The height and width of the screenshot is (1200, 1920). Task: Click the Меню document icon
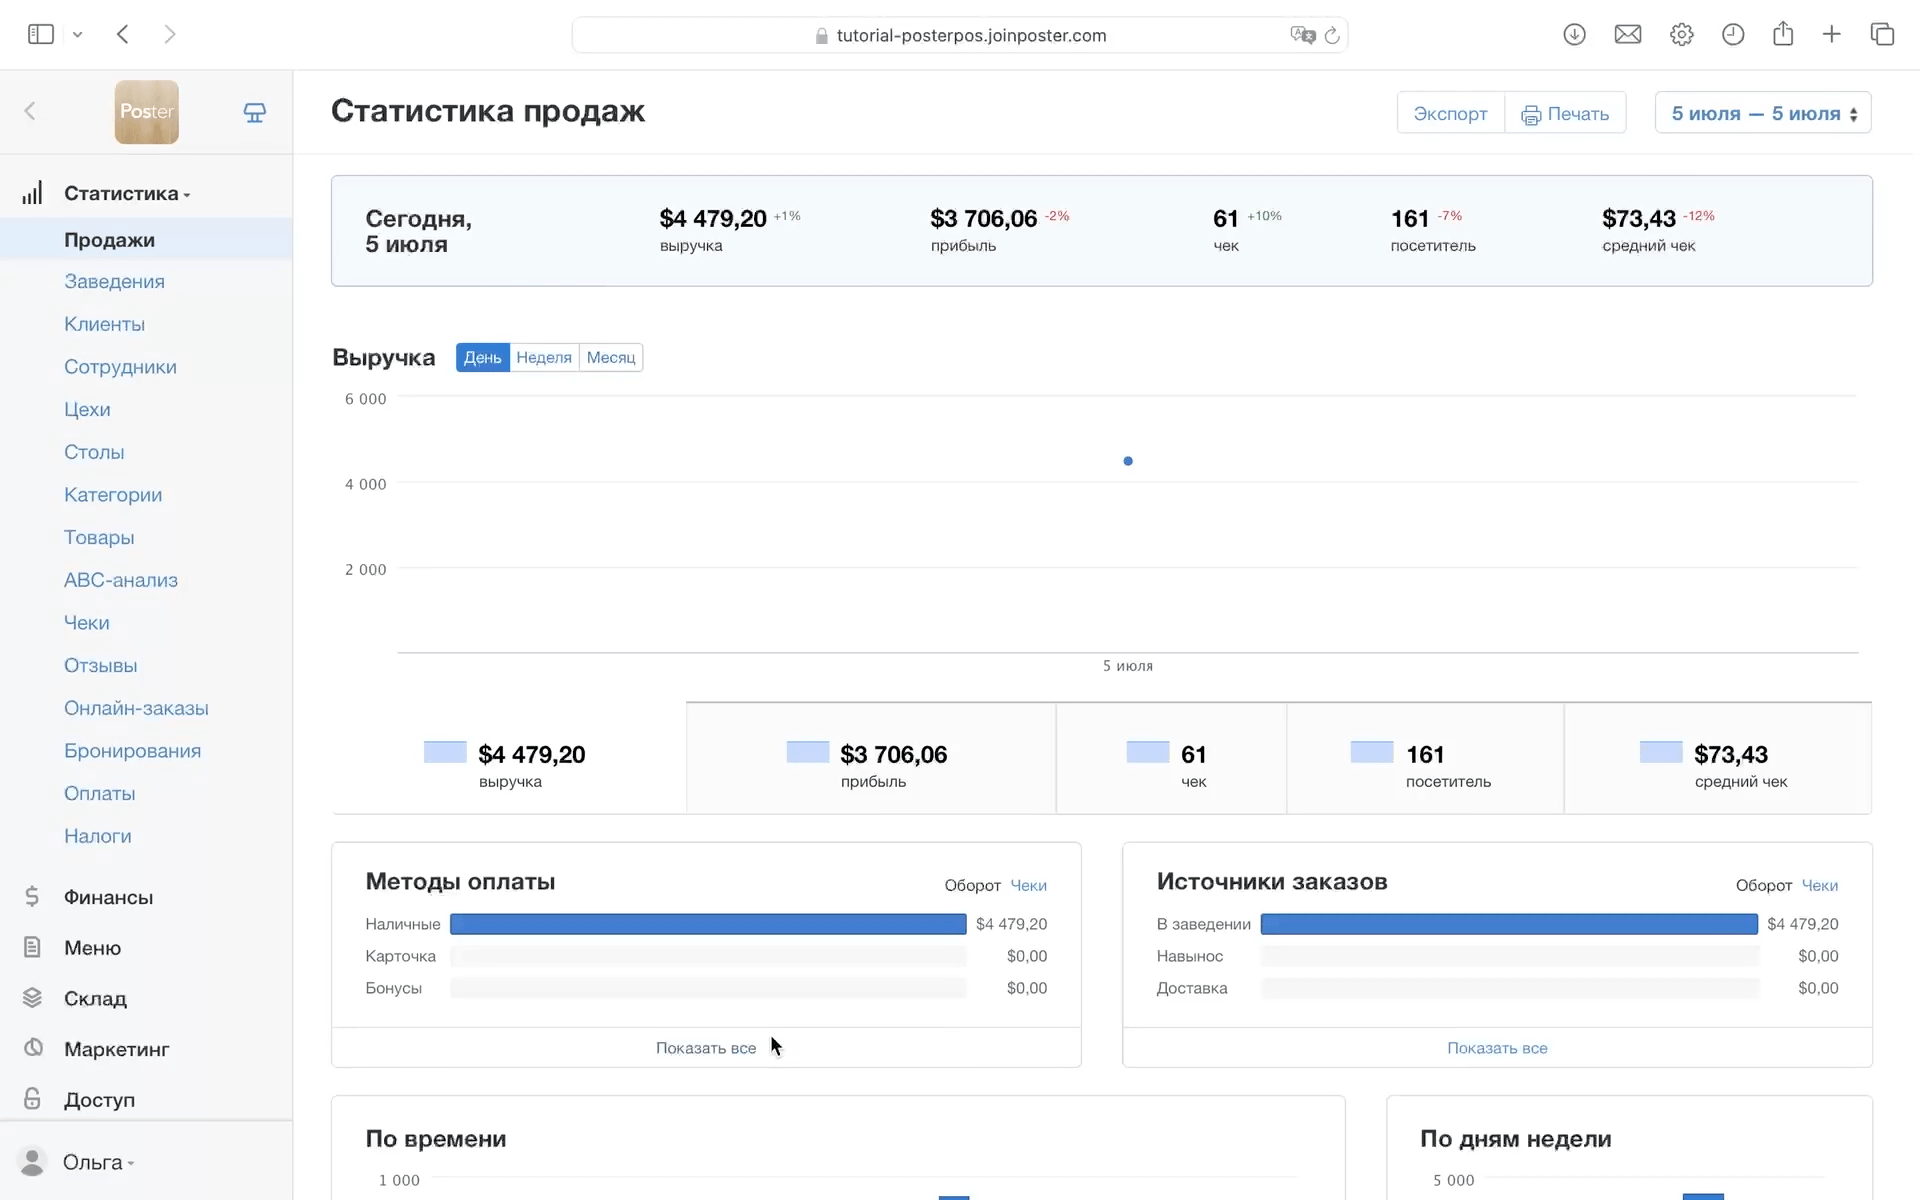pyautogui.click(x=32, y=947)
